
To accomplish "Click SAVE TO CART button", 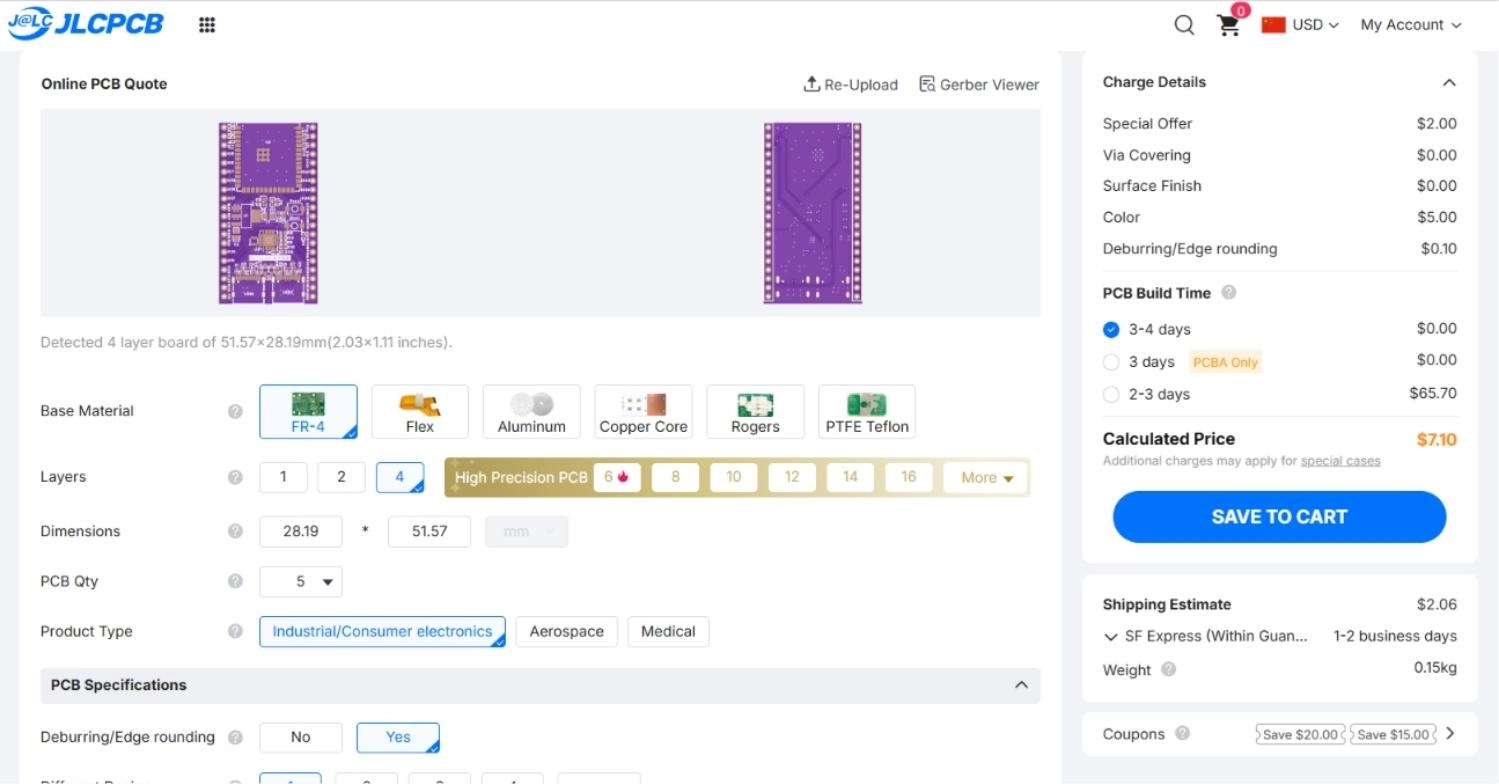I will [1279, 517].
